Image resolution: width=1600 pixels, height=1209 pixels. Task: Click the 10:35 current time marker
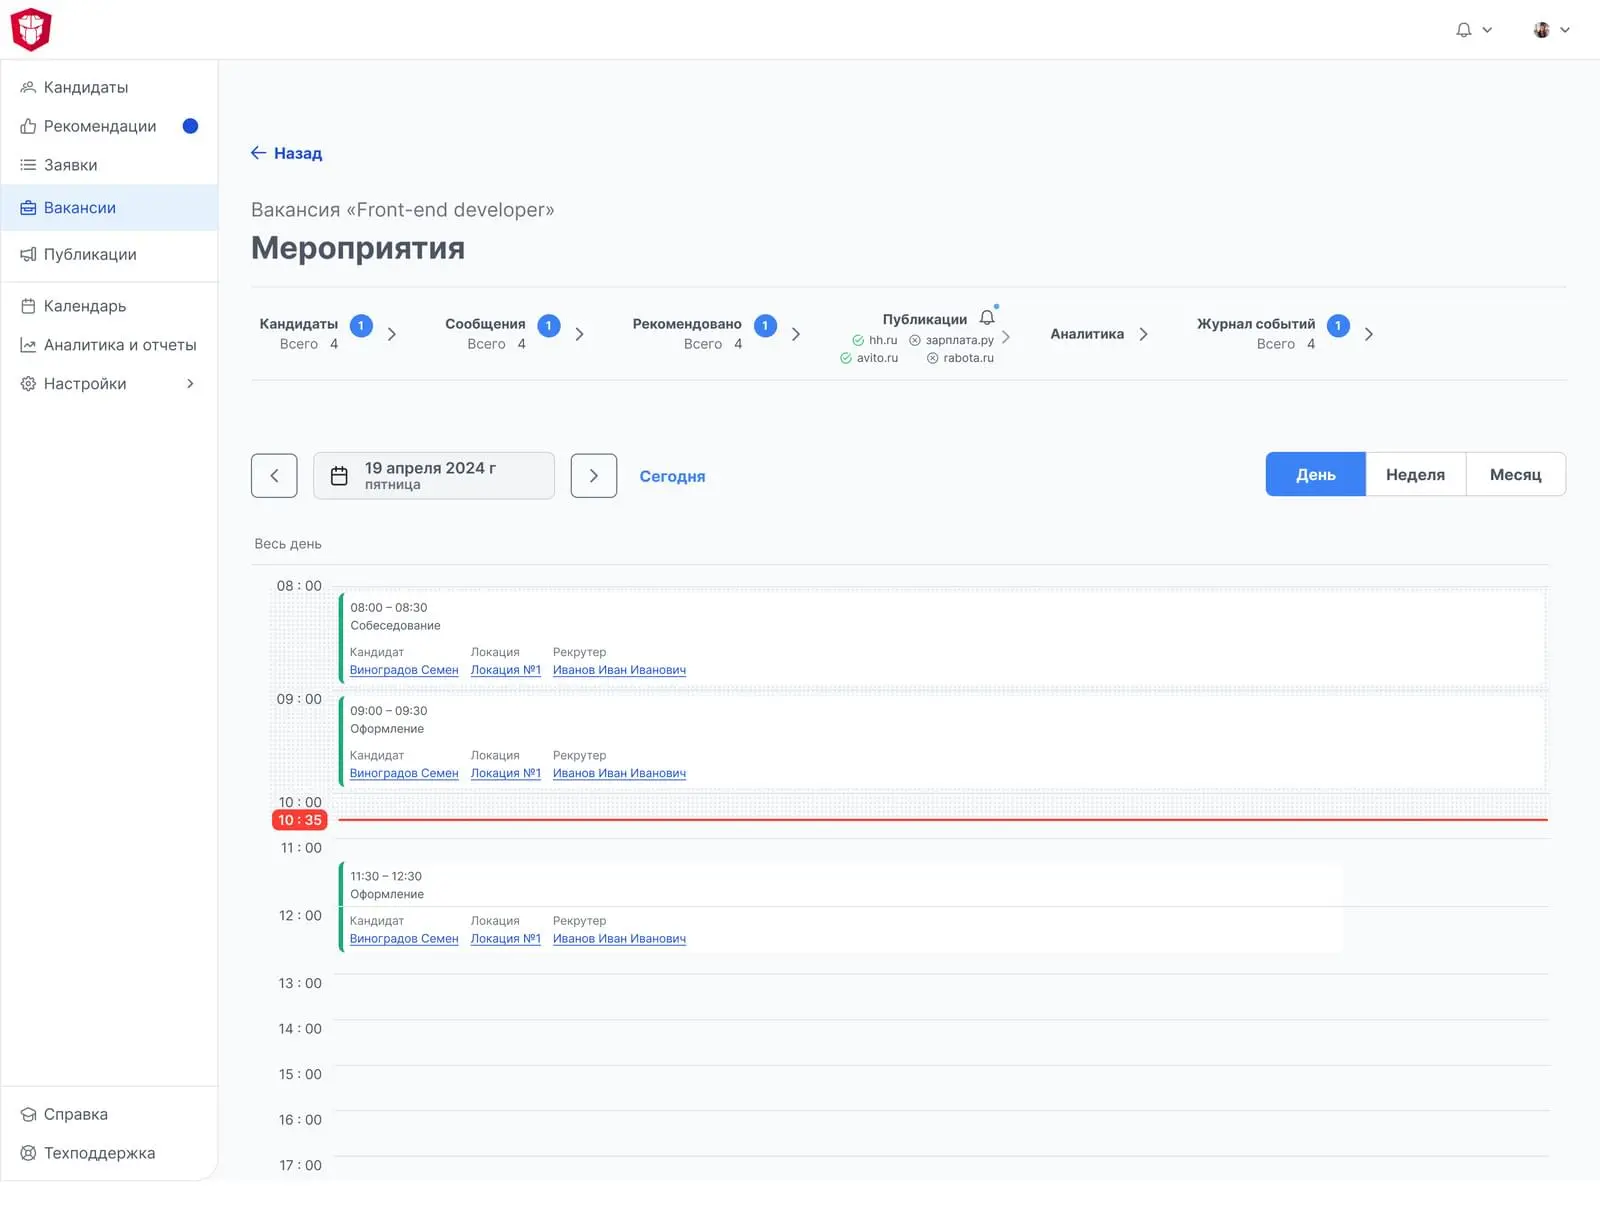(x=300, y=820)
